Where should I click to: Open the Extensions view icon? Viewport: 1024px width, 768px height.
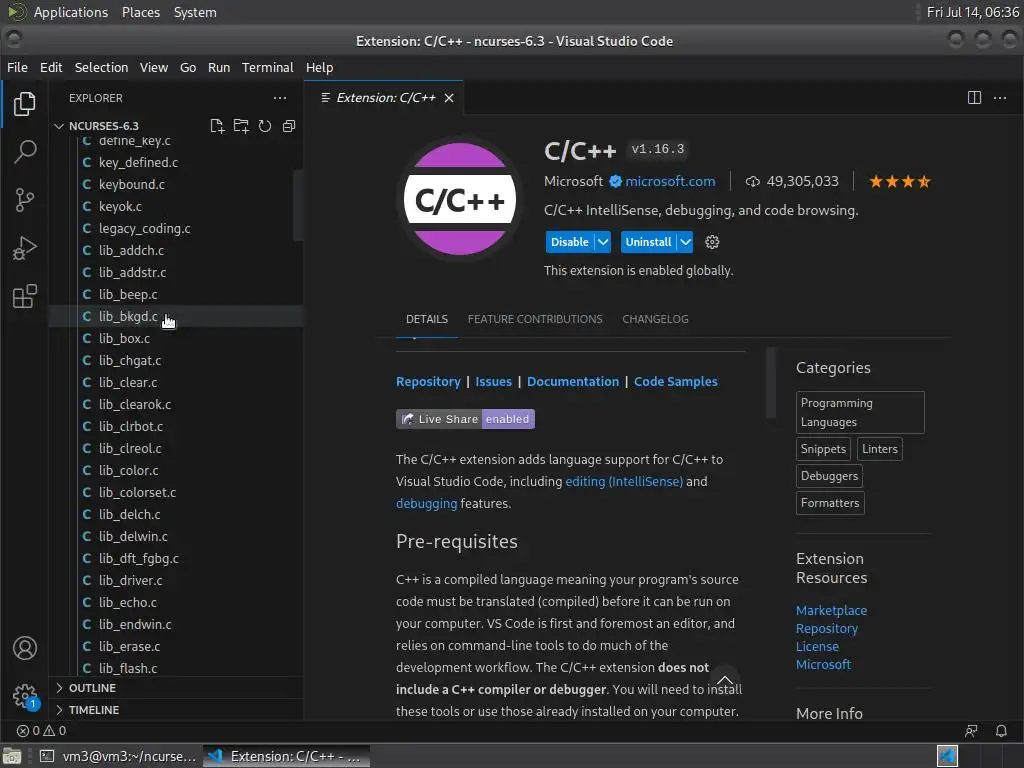(24, 296)
